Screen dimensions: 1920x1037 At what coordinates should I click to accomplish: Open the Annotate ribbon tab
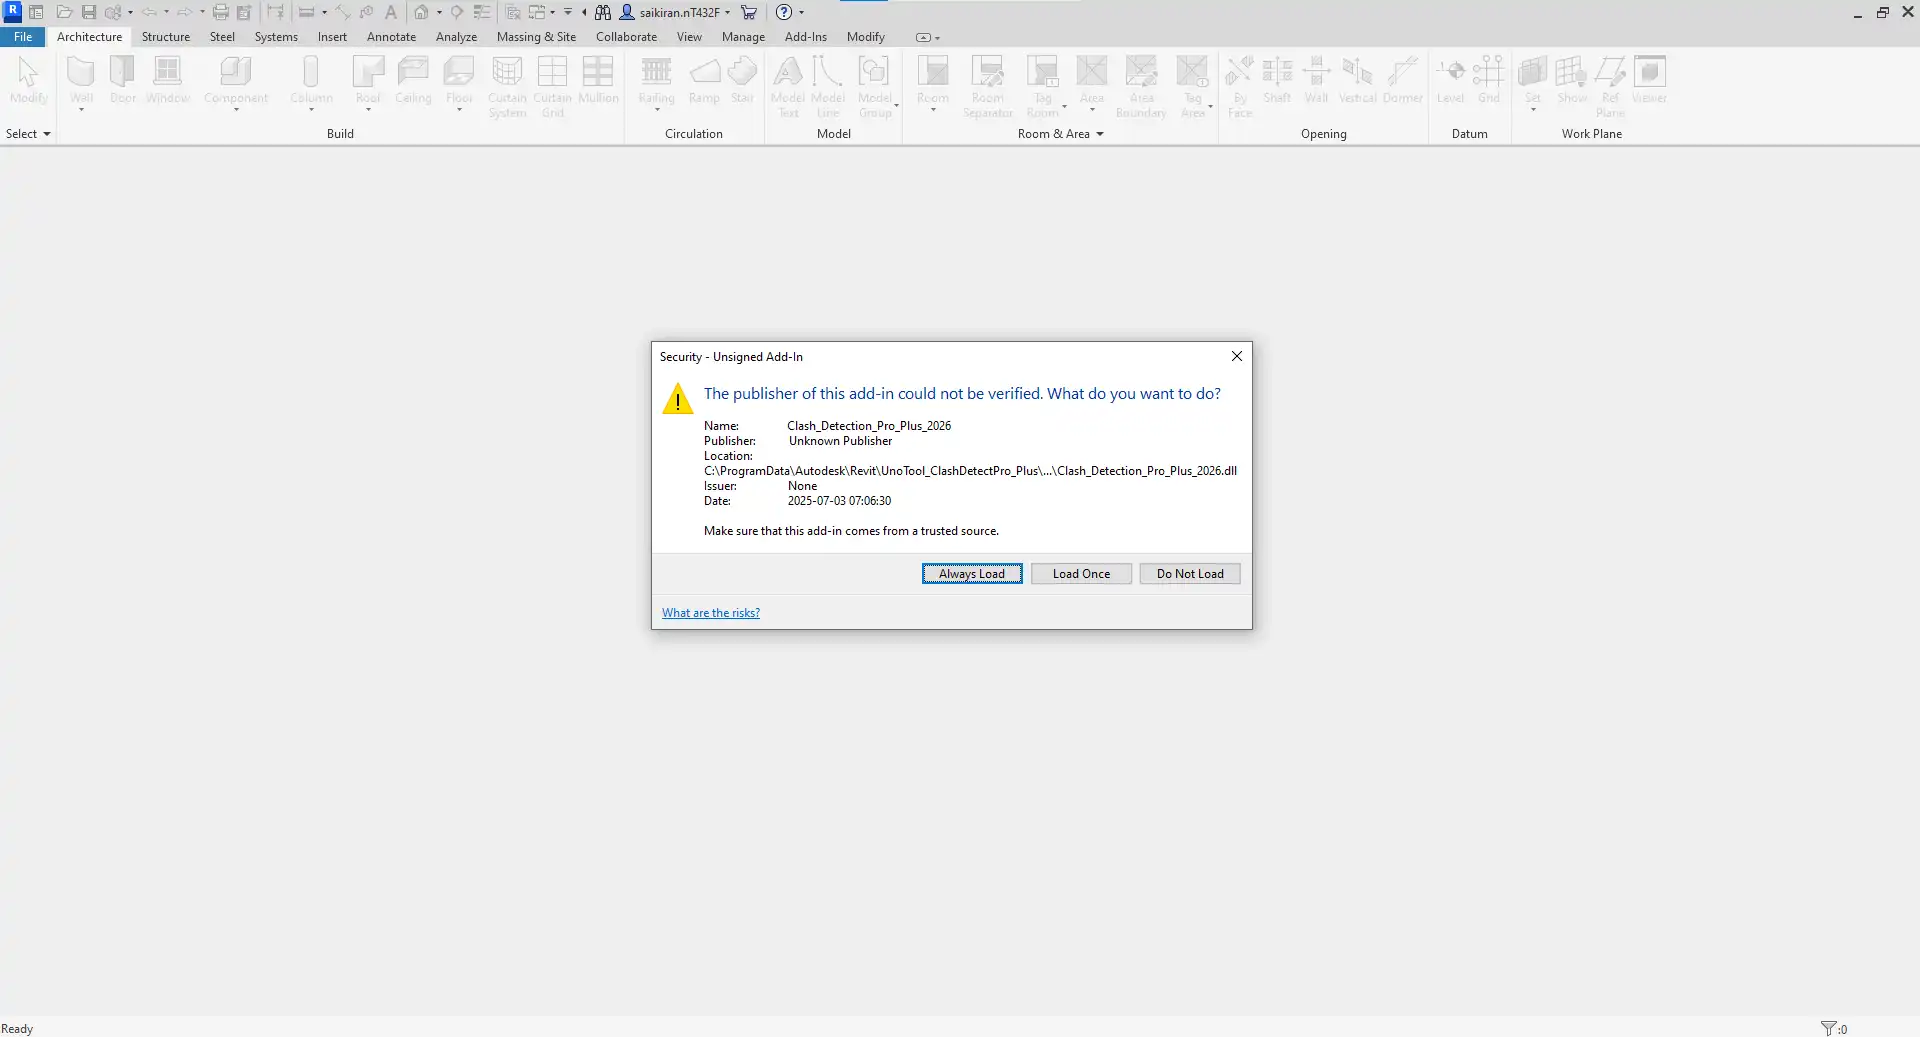[x=391, y=37]
